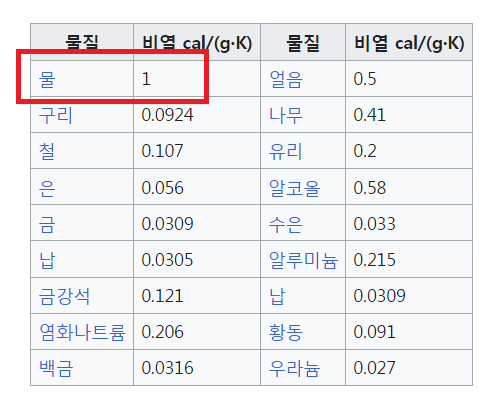Open the 물 link
This screenshot has width=494, height=409.
coord(47,80)
